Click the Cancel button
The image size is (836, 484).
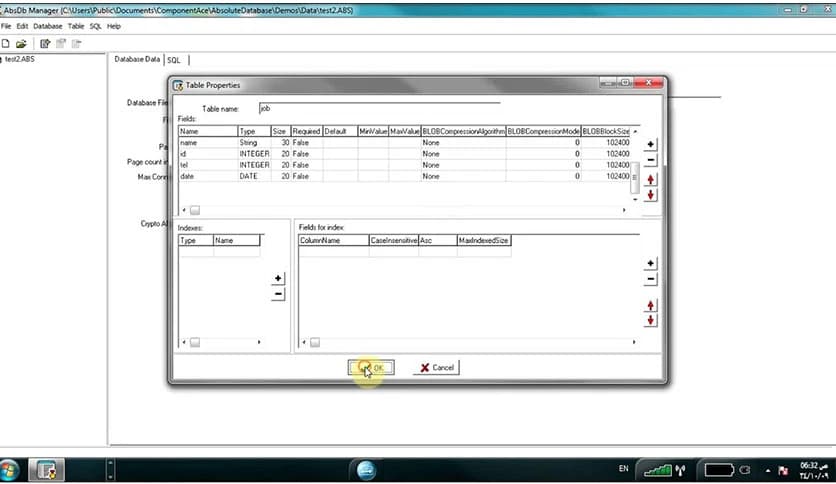point(436,367)
